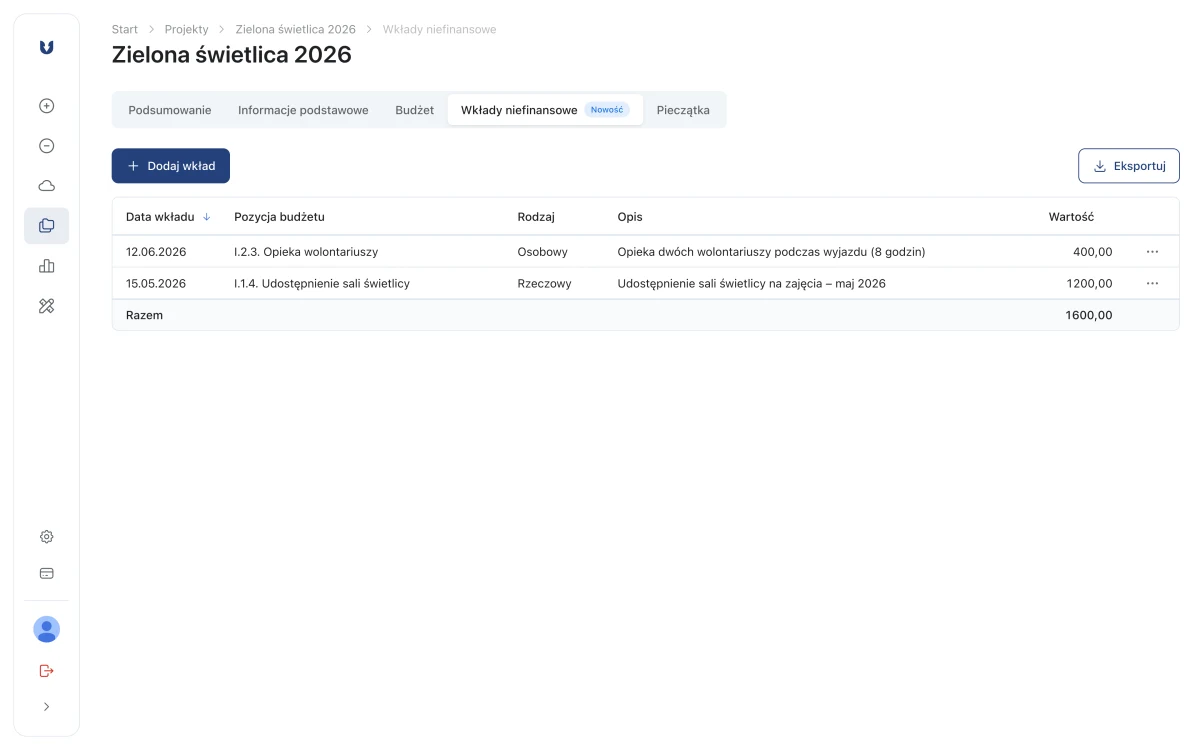Open the three-dot menu for the Opieka wolontariuszy row
This screenshot has height=750, width=1200.
point(1152,252)
